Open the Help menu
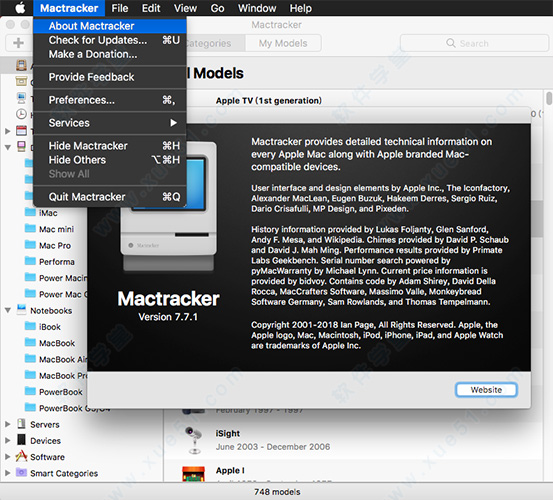This screenshot has width=553, height=500. click(300, 8)
